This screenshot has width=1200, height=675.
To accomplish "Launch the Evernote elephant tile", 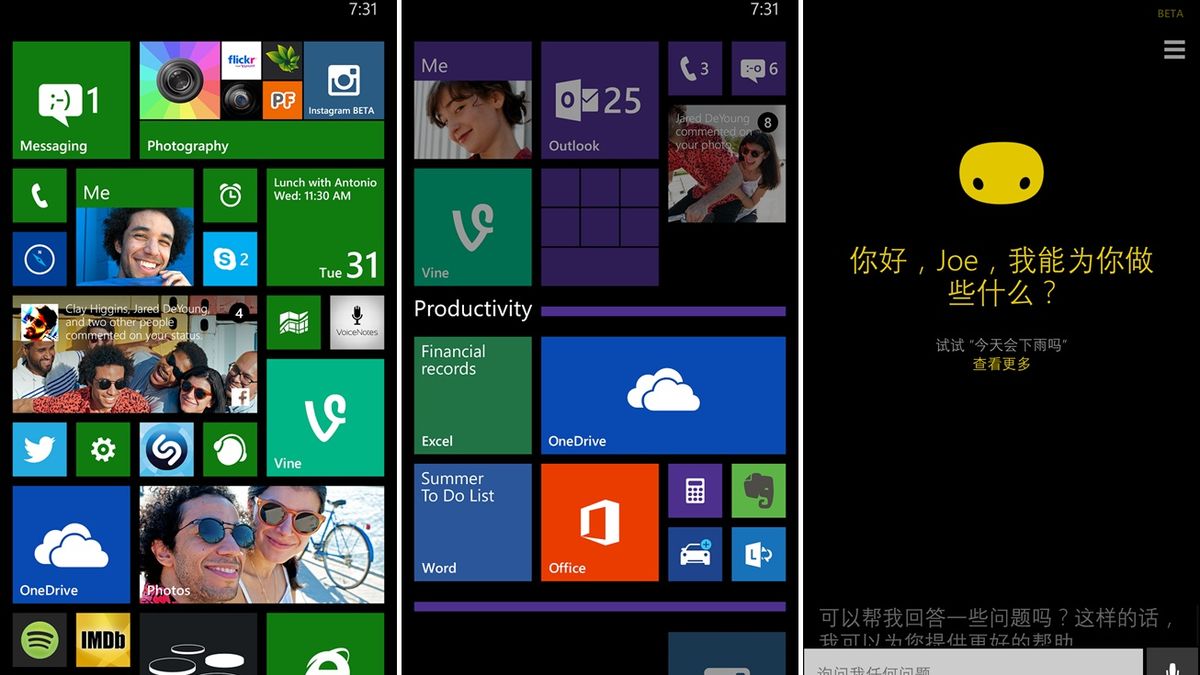I will (x=758, y=490).
